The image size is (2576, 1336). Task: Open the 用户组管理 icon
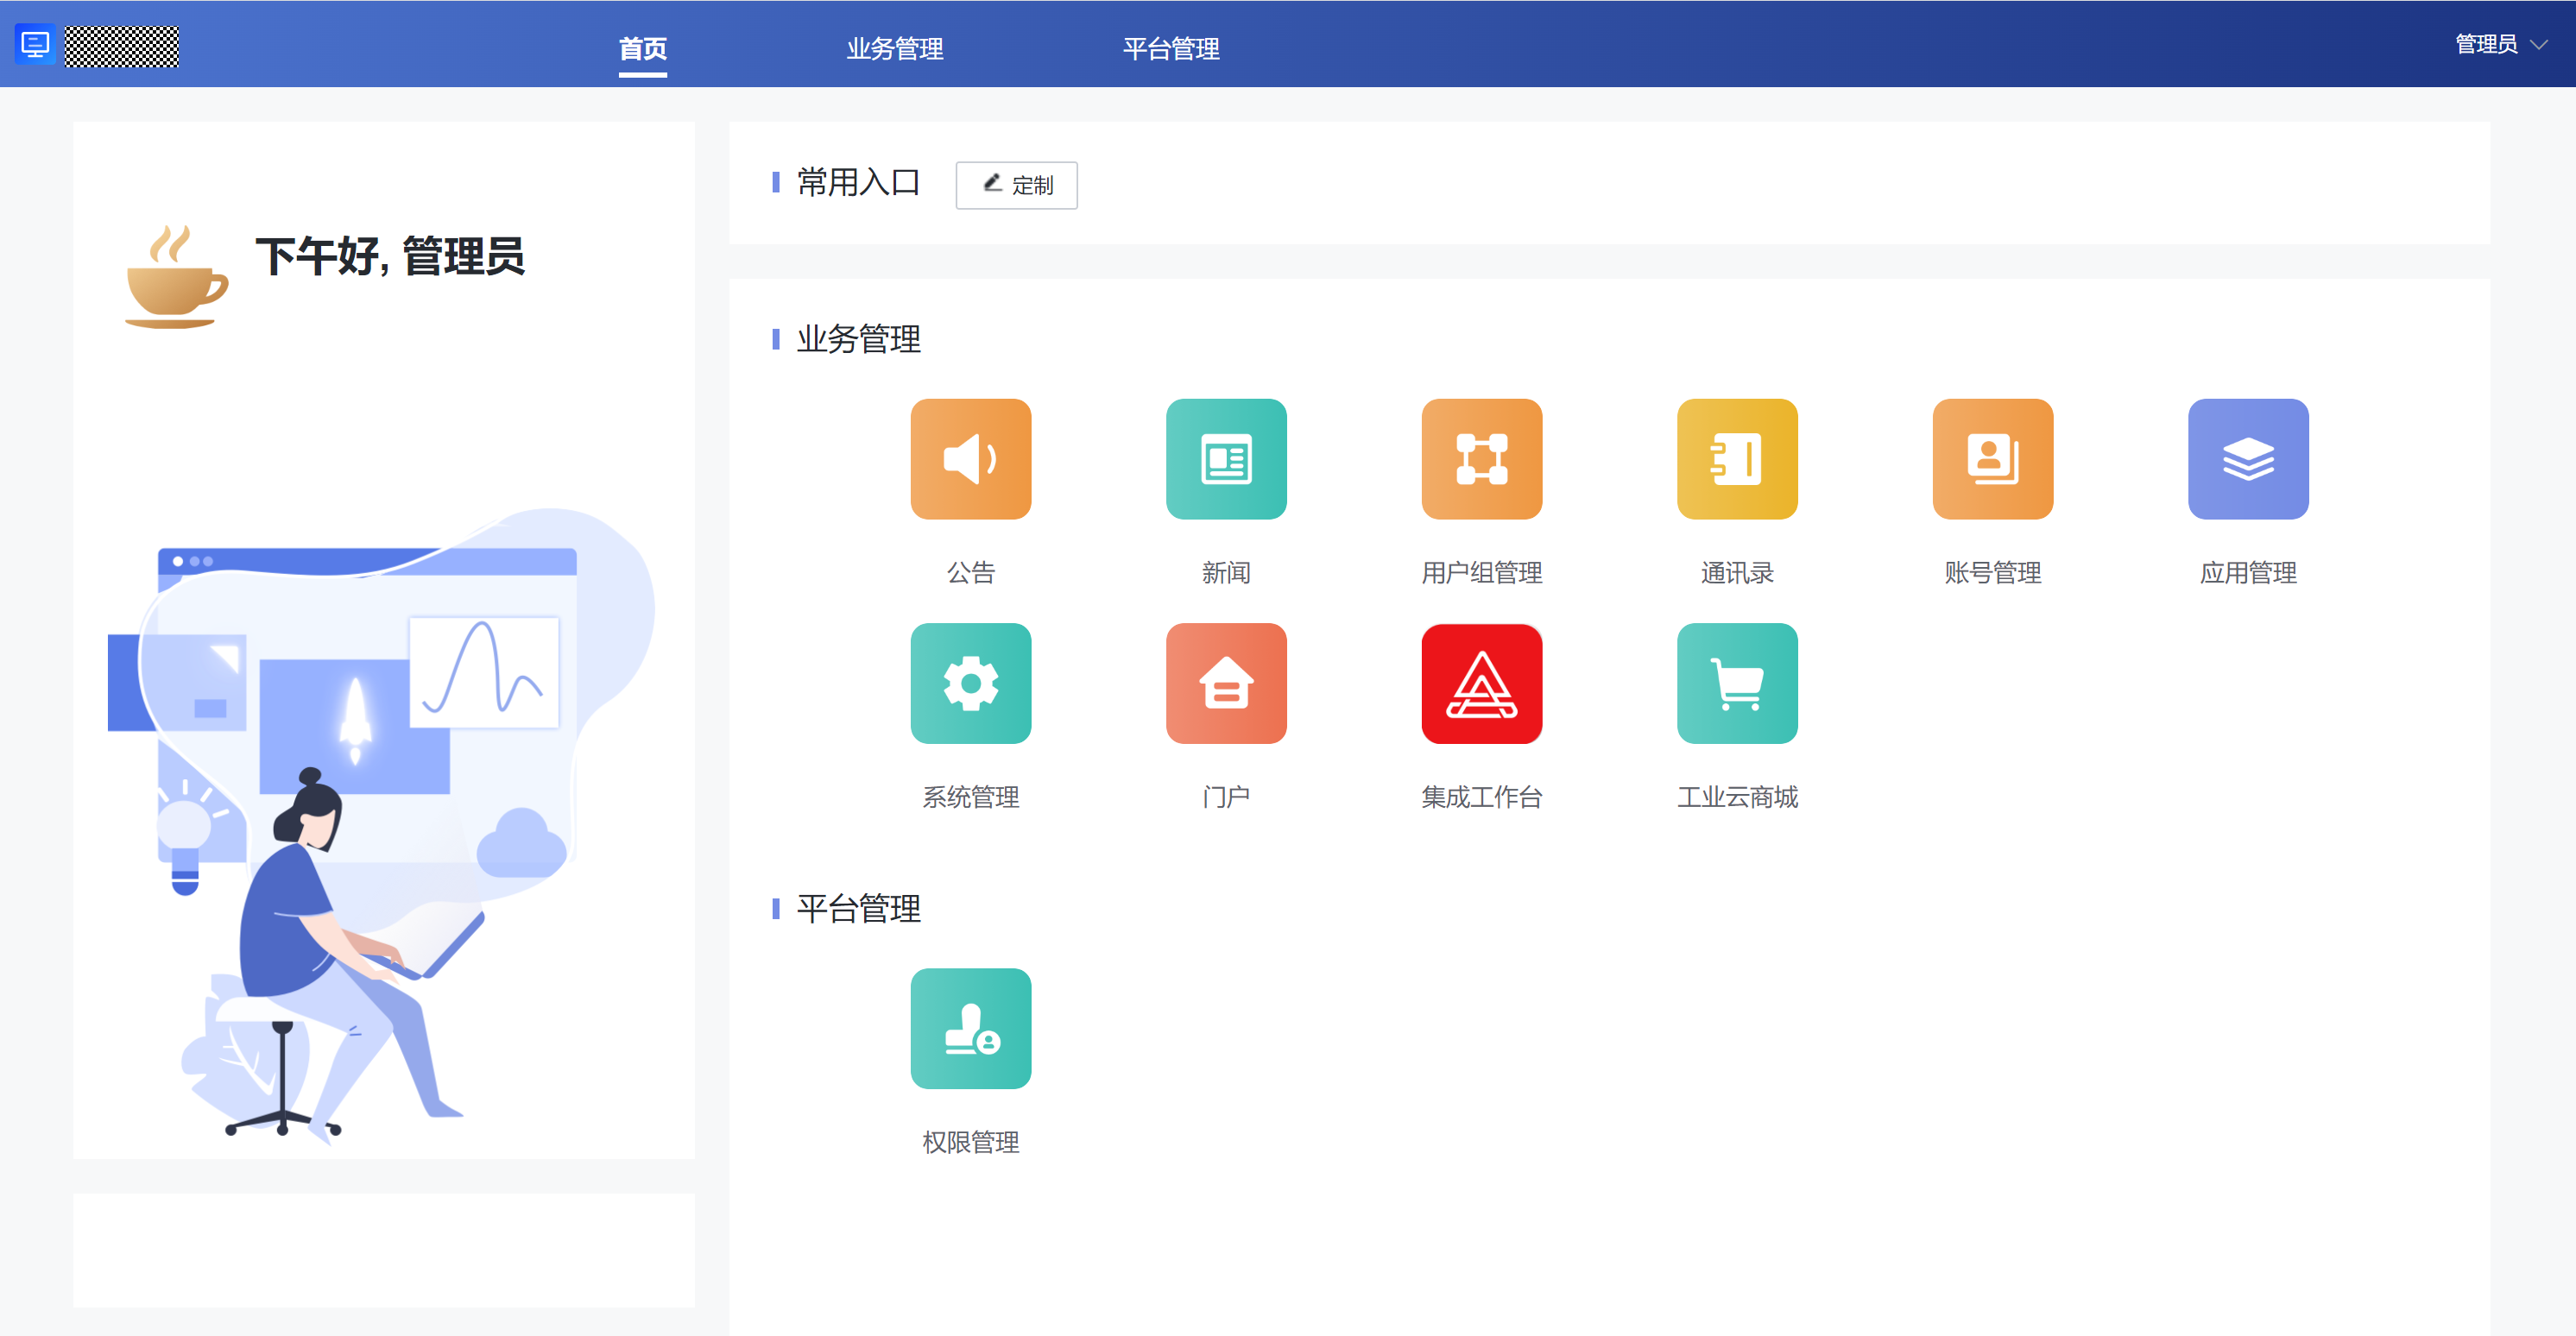click(1481, 459)
